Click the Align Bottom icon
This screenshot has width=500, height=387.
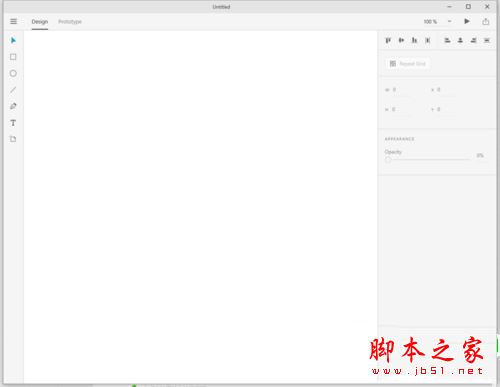414,40
